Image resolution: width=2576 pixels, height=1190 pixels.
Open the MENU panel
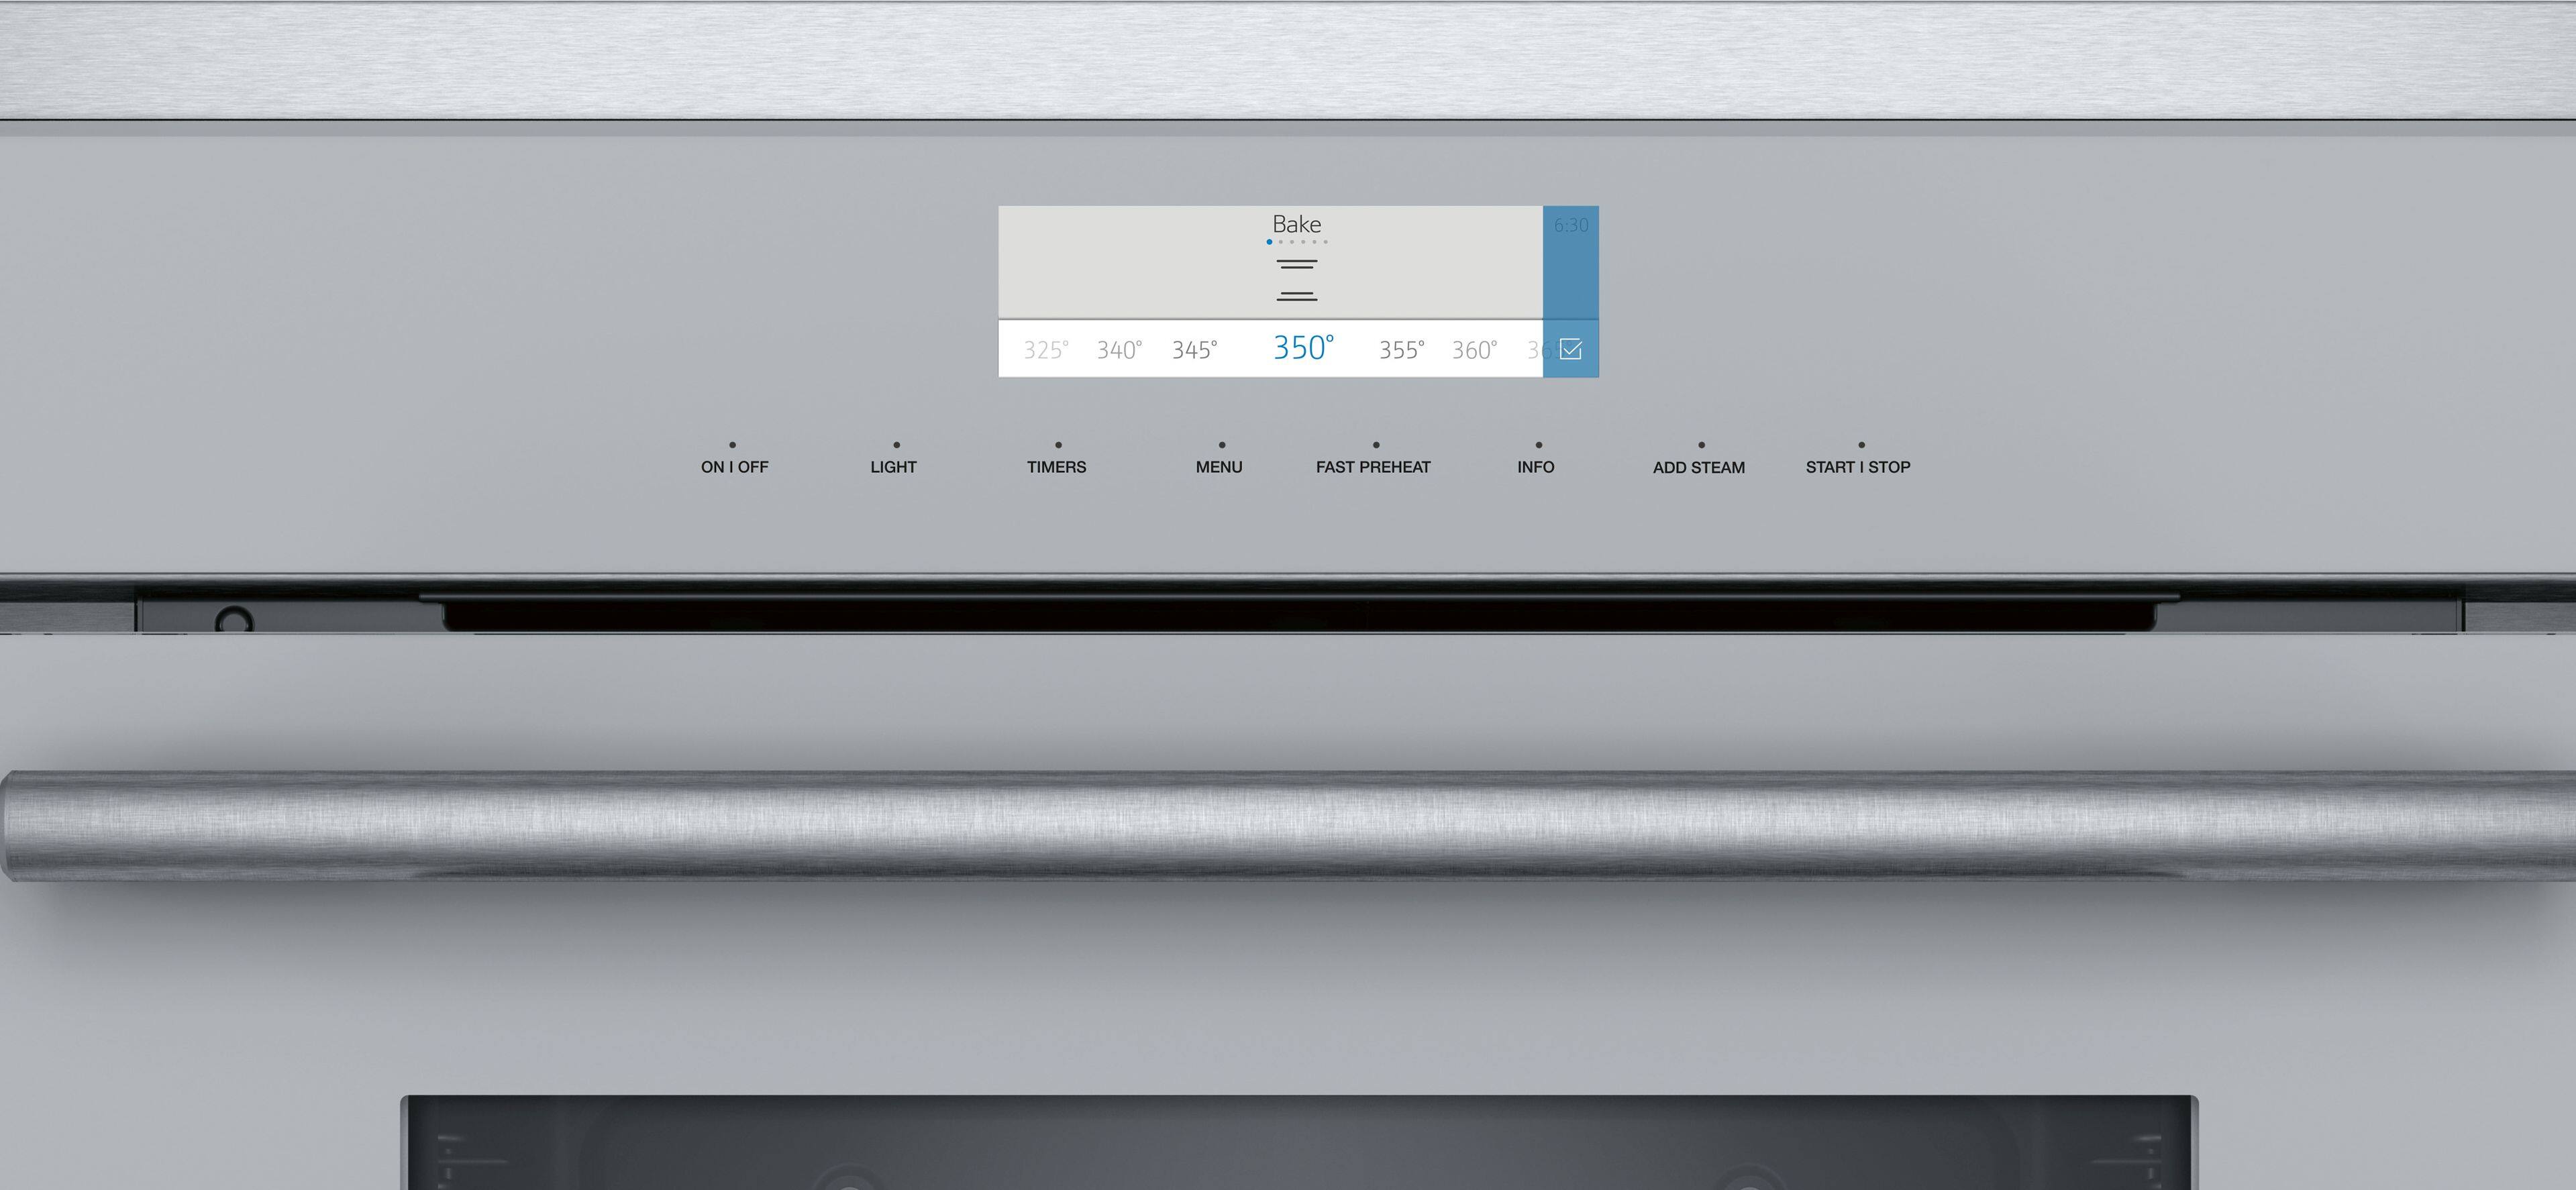(x=1219, y=466)
